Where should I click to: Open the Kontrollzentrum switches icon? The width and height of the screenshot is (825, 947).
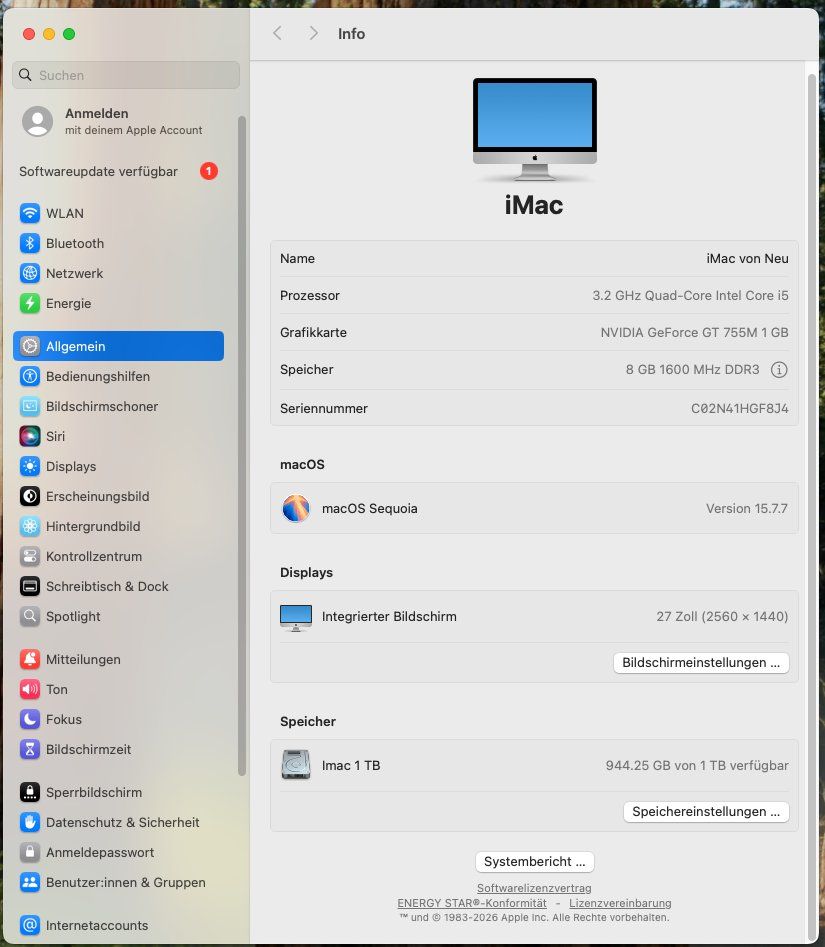30,556
